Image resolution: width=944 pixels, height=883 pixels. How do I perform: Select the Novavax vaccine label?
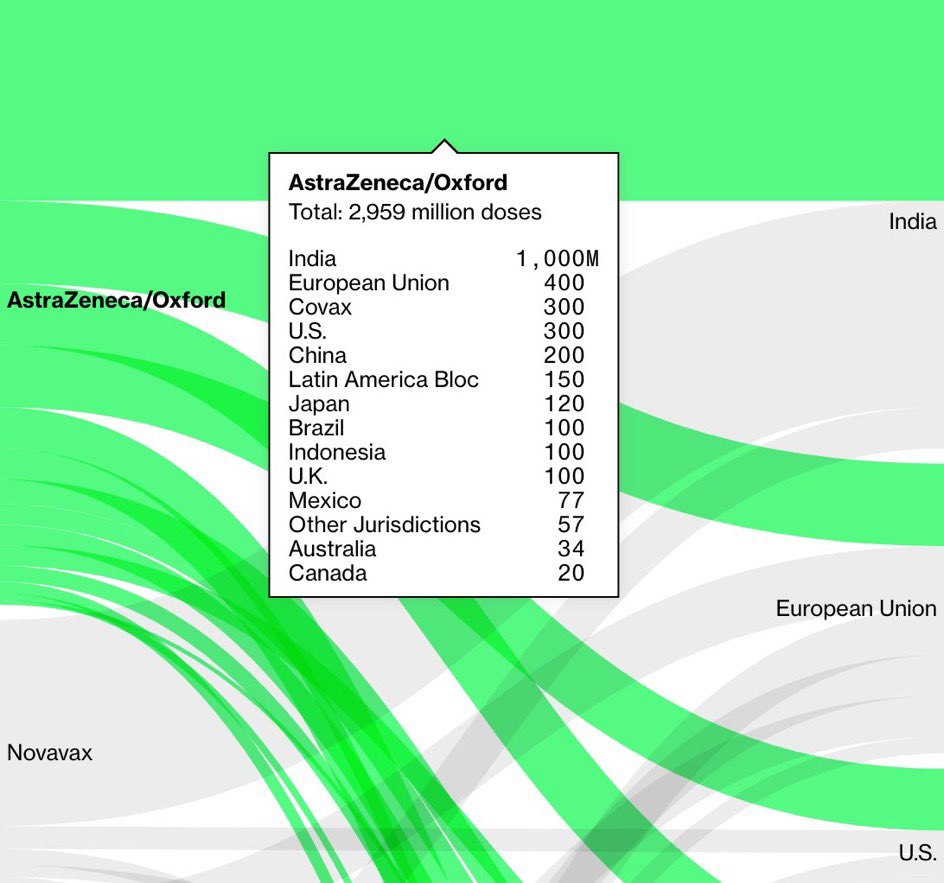point(49,752)
